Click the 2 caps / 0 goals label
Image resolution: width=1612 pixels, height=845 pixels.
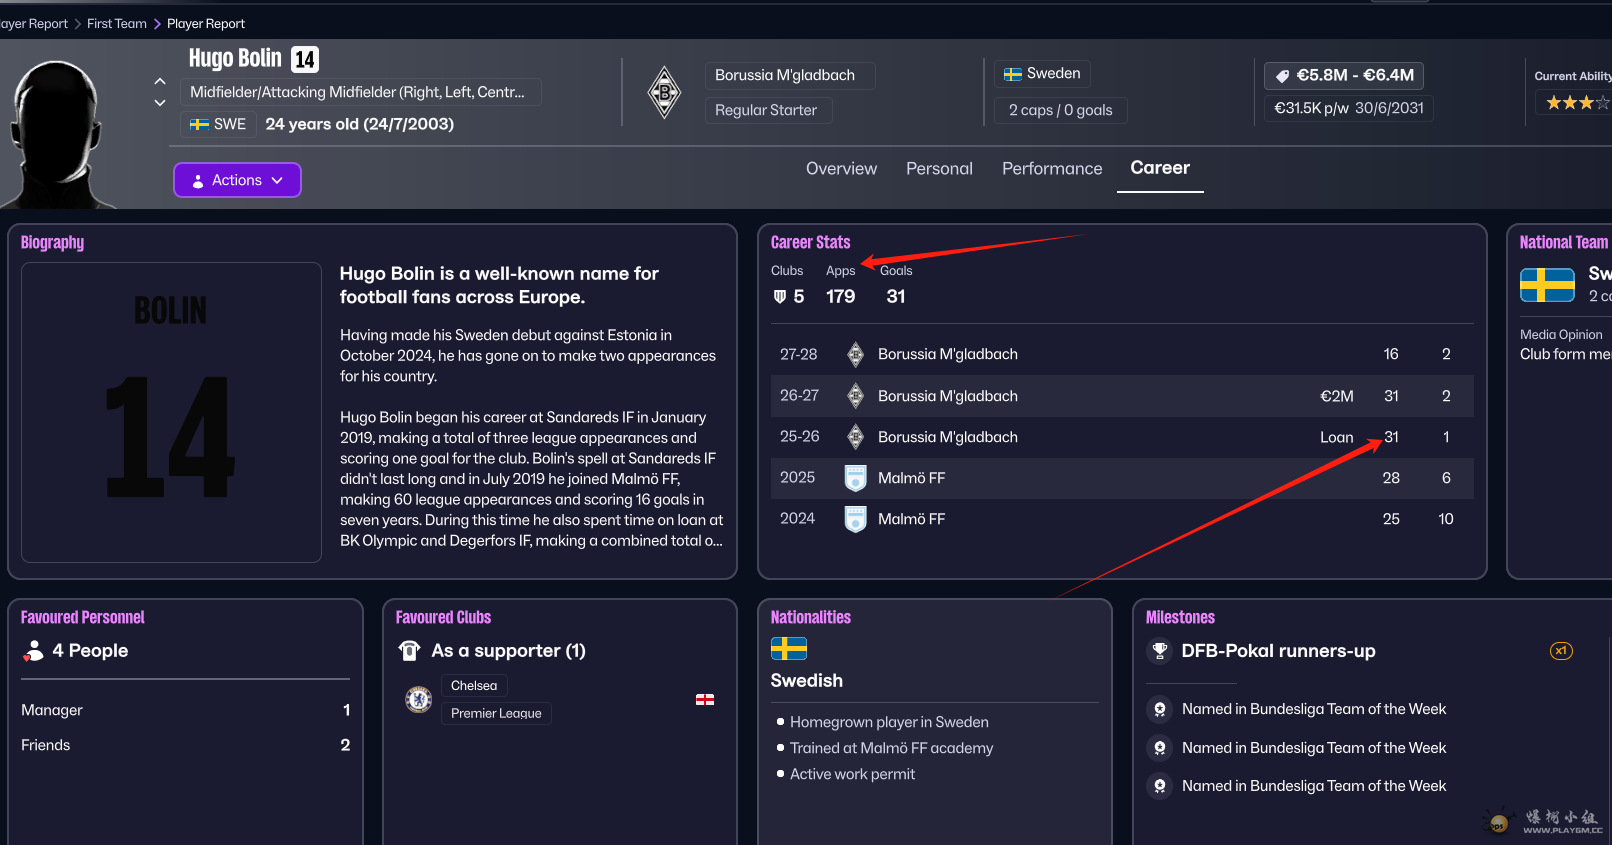tap(1060, 110)
